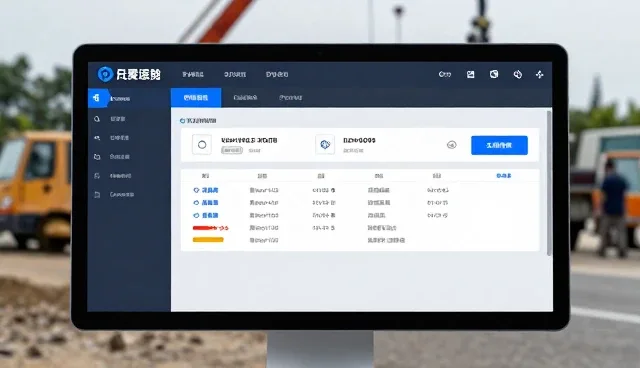
Task: Switch to the middle tab beside the blue tab
Action: (245, 98)
